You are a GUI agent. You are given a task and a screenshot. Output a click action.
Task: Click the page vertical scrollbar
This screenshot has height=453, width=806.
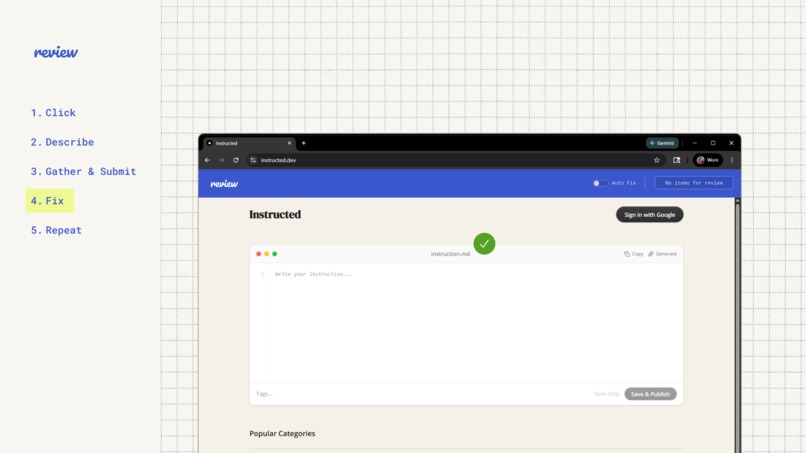[738, 326]
